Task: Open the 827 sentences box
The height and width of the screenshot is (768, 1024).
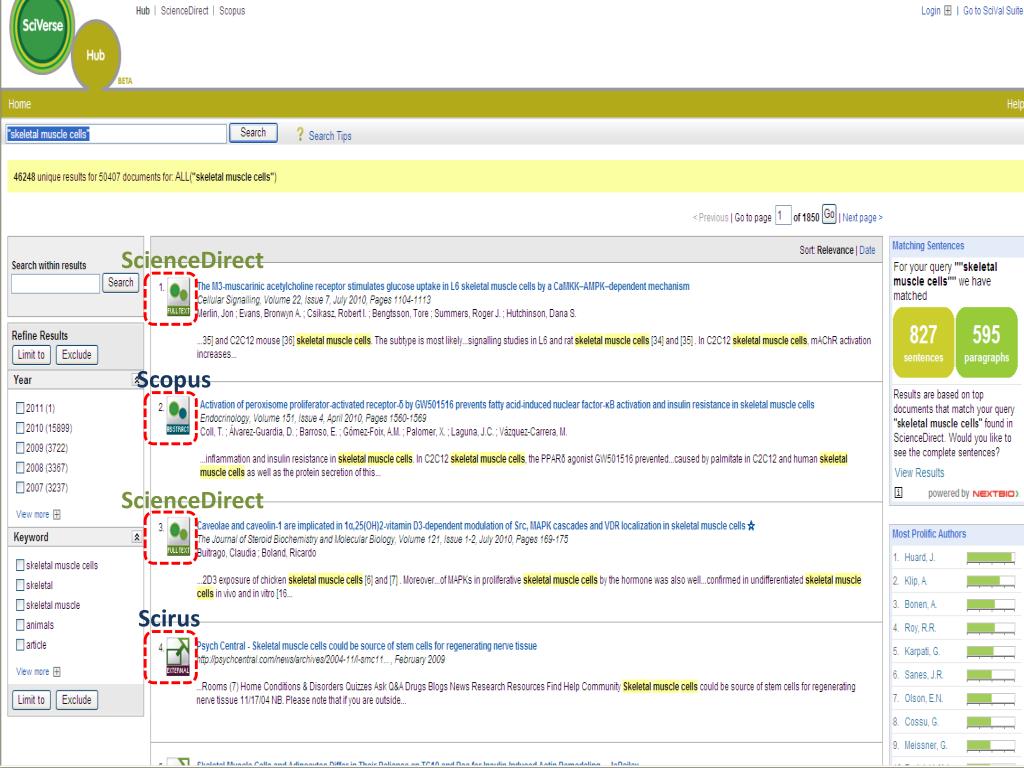Action: [x=923, y=342]
